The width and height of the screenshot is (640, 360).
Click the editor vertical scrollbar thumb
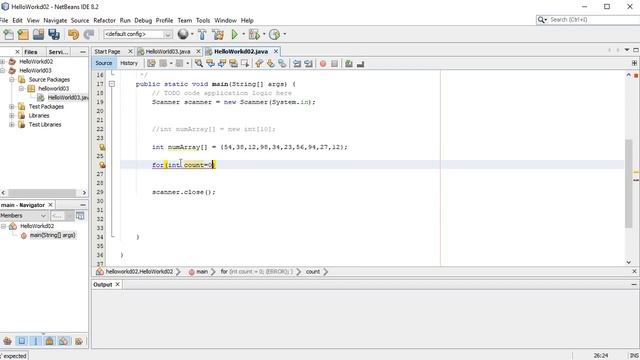[x=629, y=184]
